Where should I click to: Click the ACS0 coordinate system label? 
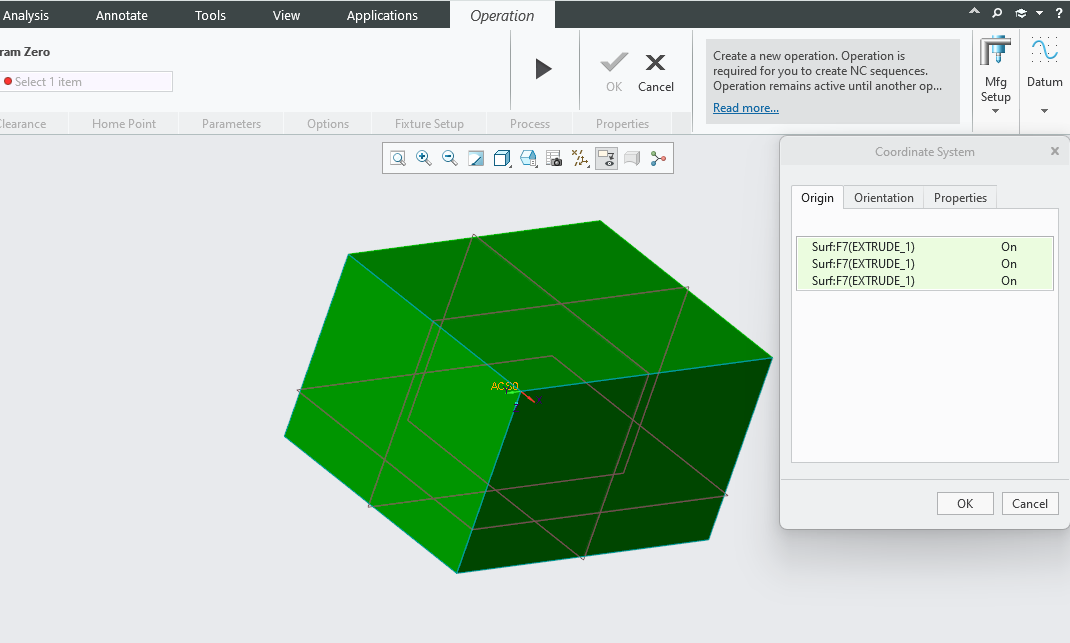tap(504, 386)
